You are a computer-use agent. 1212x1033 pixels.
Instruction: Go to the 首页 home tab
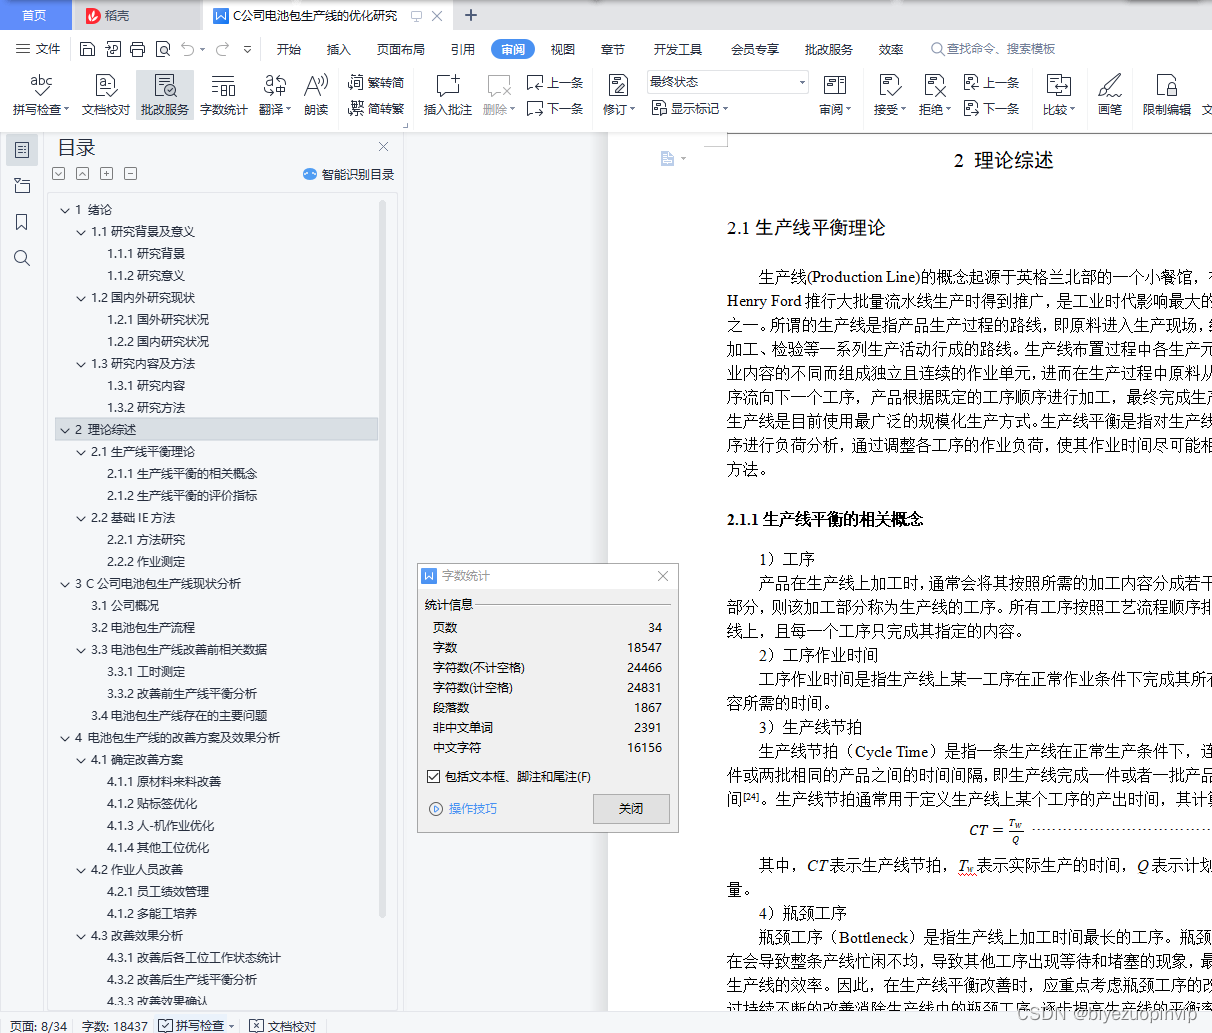click(35, 15)
